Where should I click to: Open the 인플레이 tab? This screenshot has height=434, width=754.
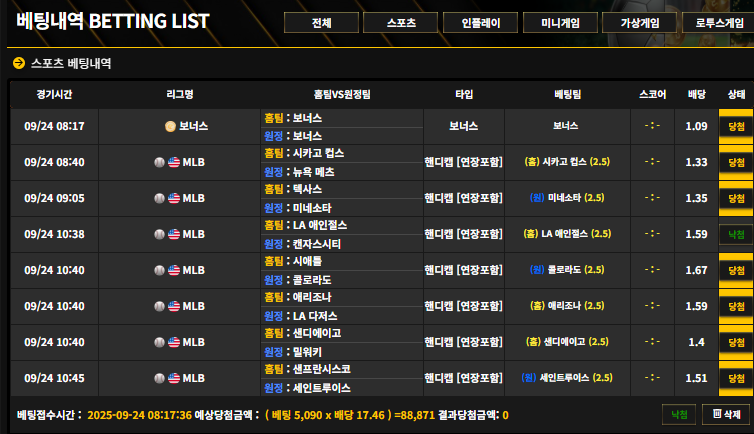(480, 23)
